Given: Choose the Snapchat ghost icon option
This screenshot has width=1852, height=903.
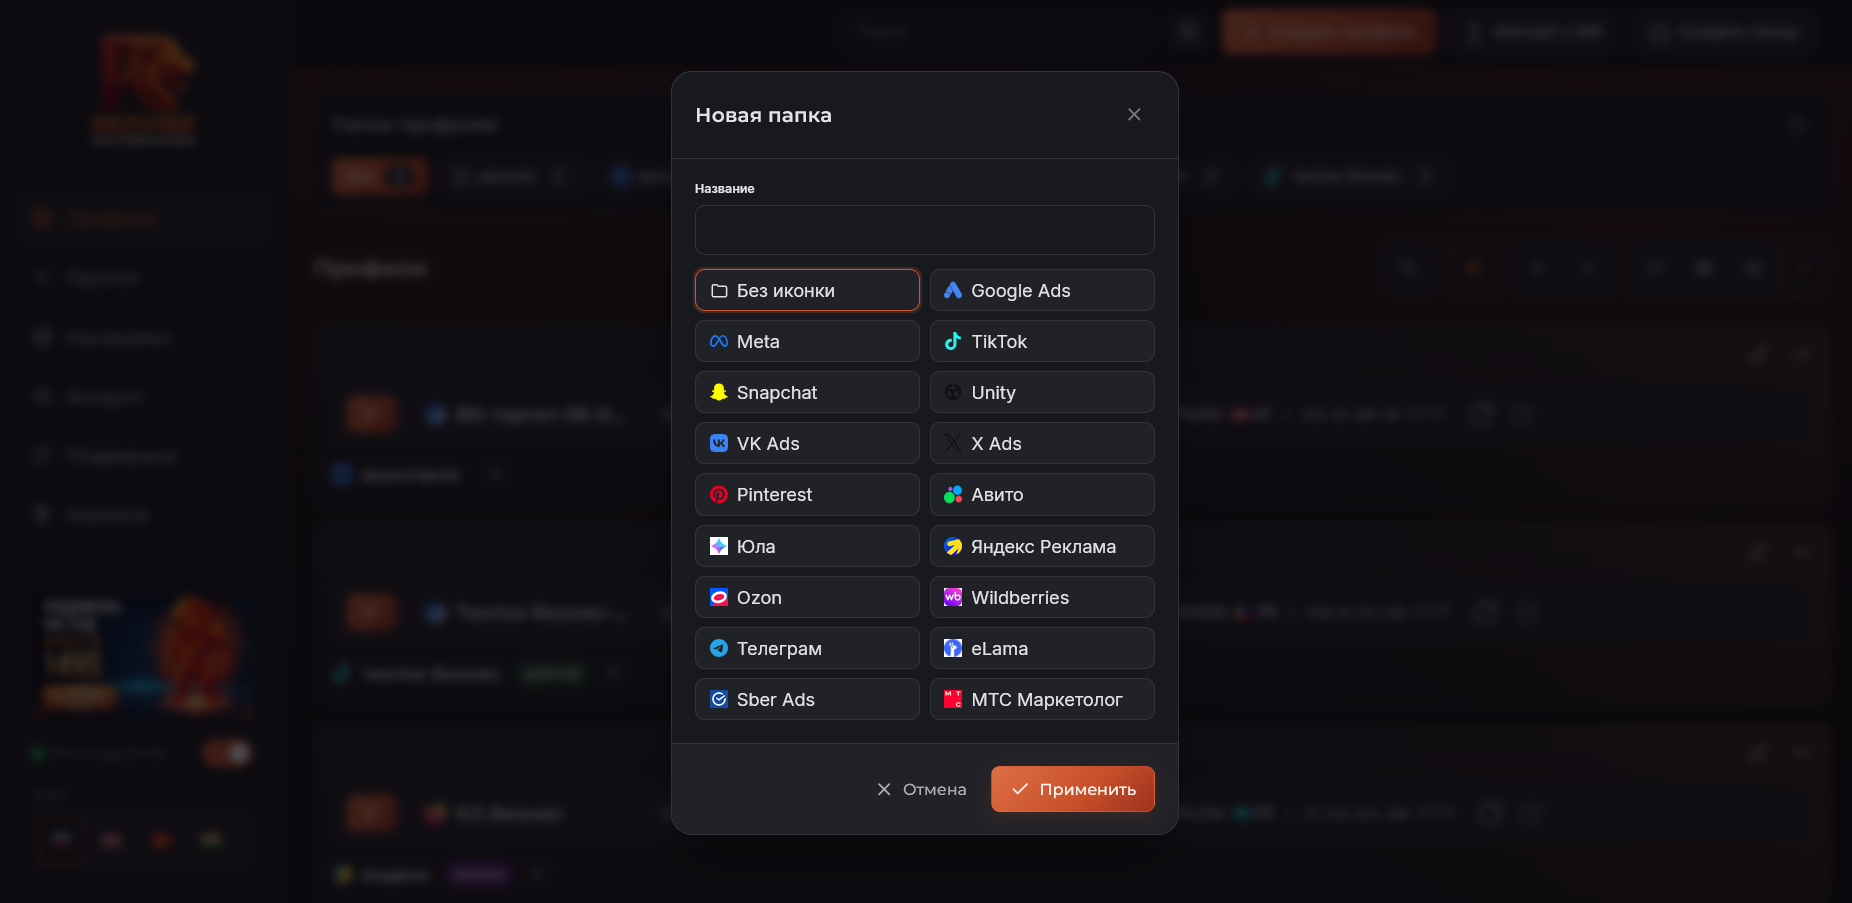Looking at the screenshot, I should [x=807, y=392].
